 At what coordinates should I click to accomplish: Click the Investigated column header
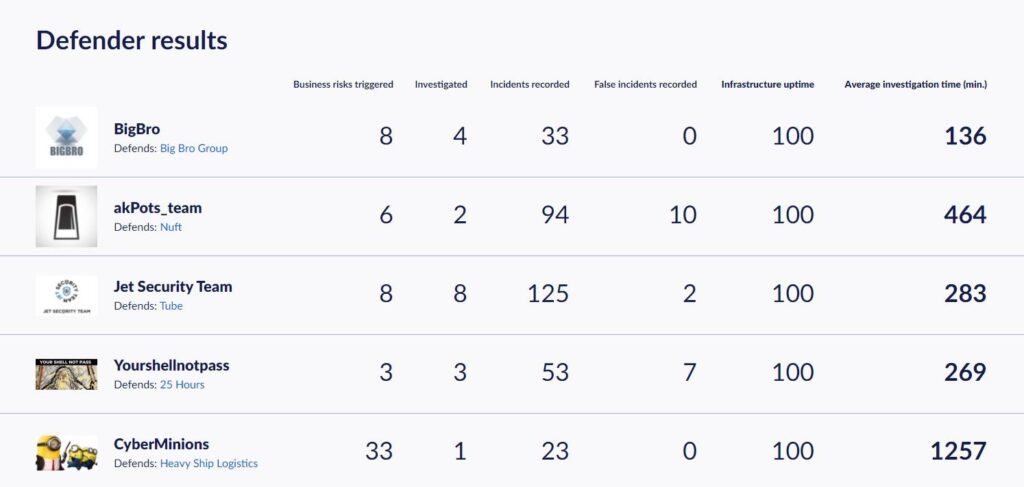[441, 85]
